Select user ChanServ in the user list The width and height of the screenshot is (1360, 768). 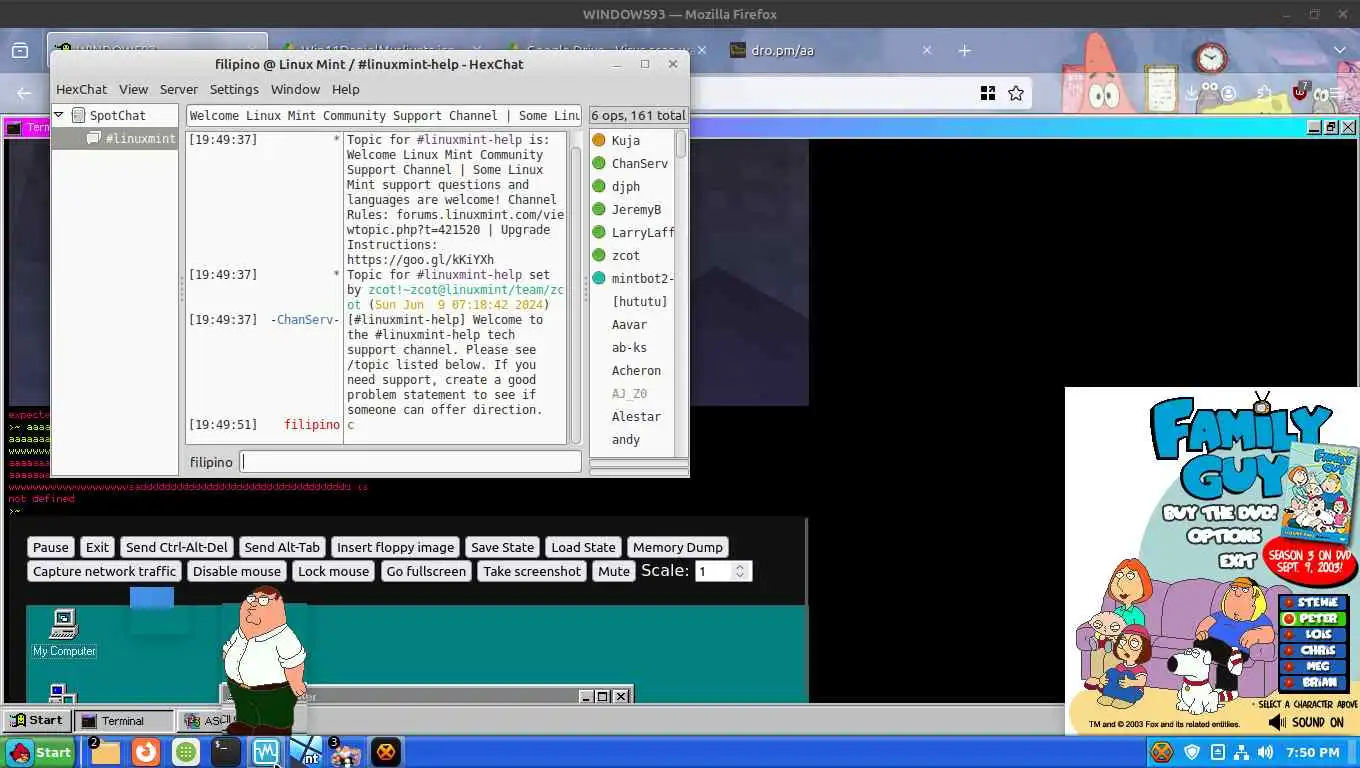632,163
